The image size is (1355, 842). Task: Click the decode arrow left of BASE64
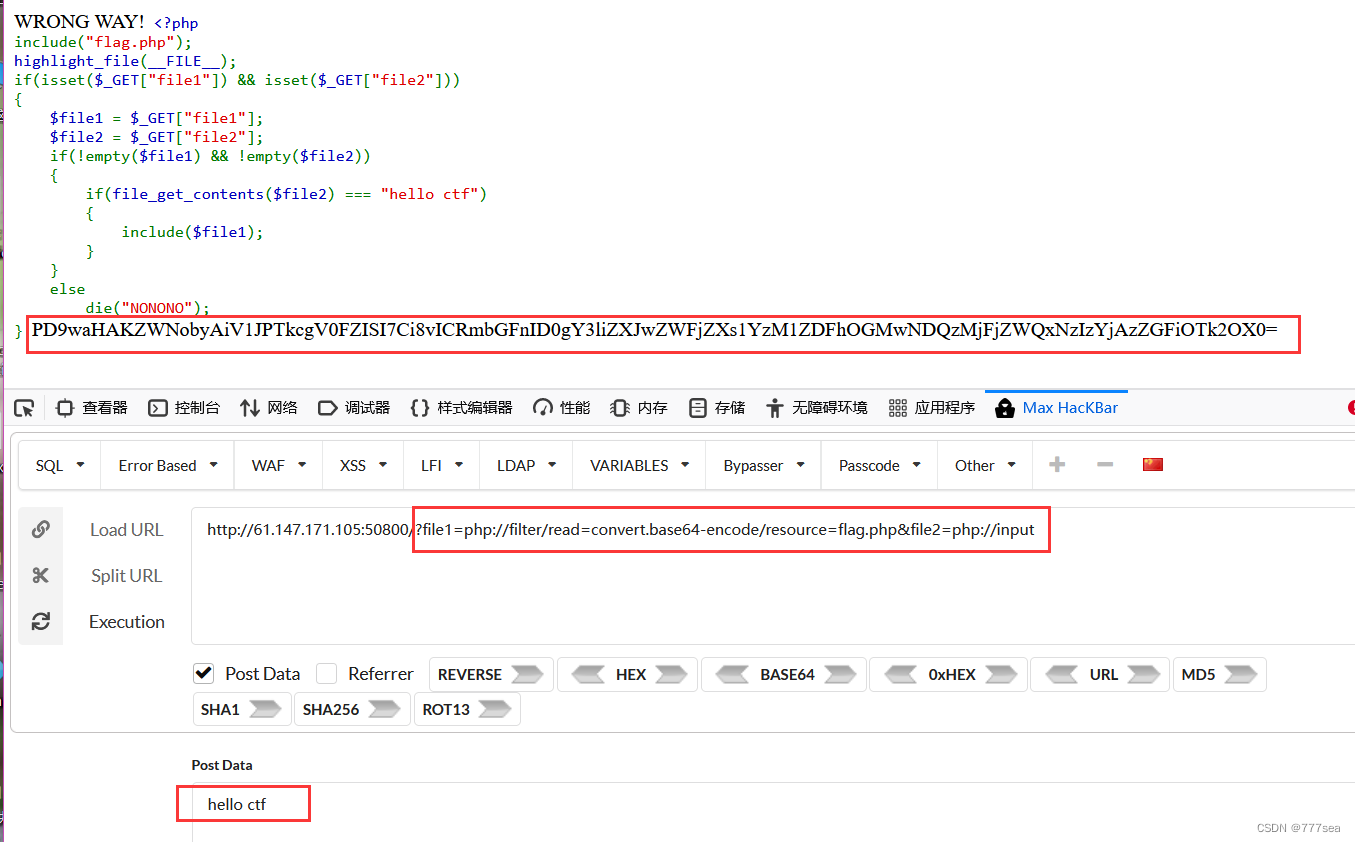[x=734, y=675]
